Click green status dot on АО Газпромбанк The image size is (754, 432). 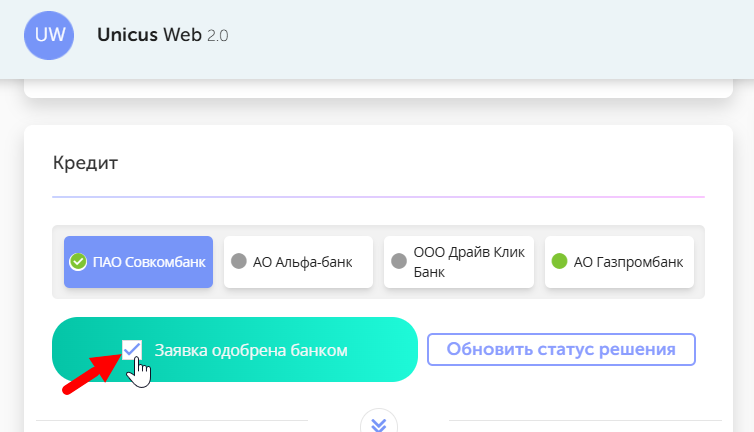click(560, 262)
